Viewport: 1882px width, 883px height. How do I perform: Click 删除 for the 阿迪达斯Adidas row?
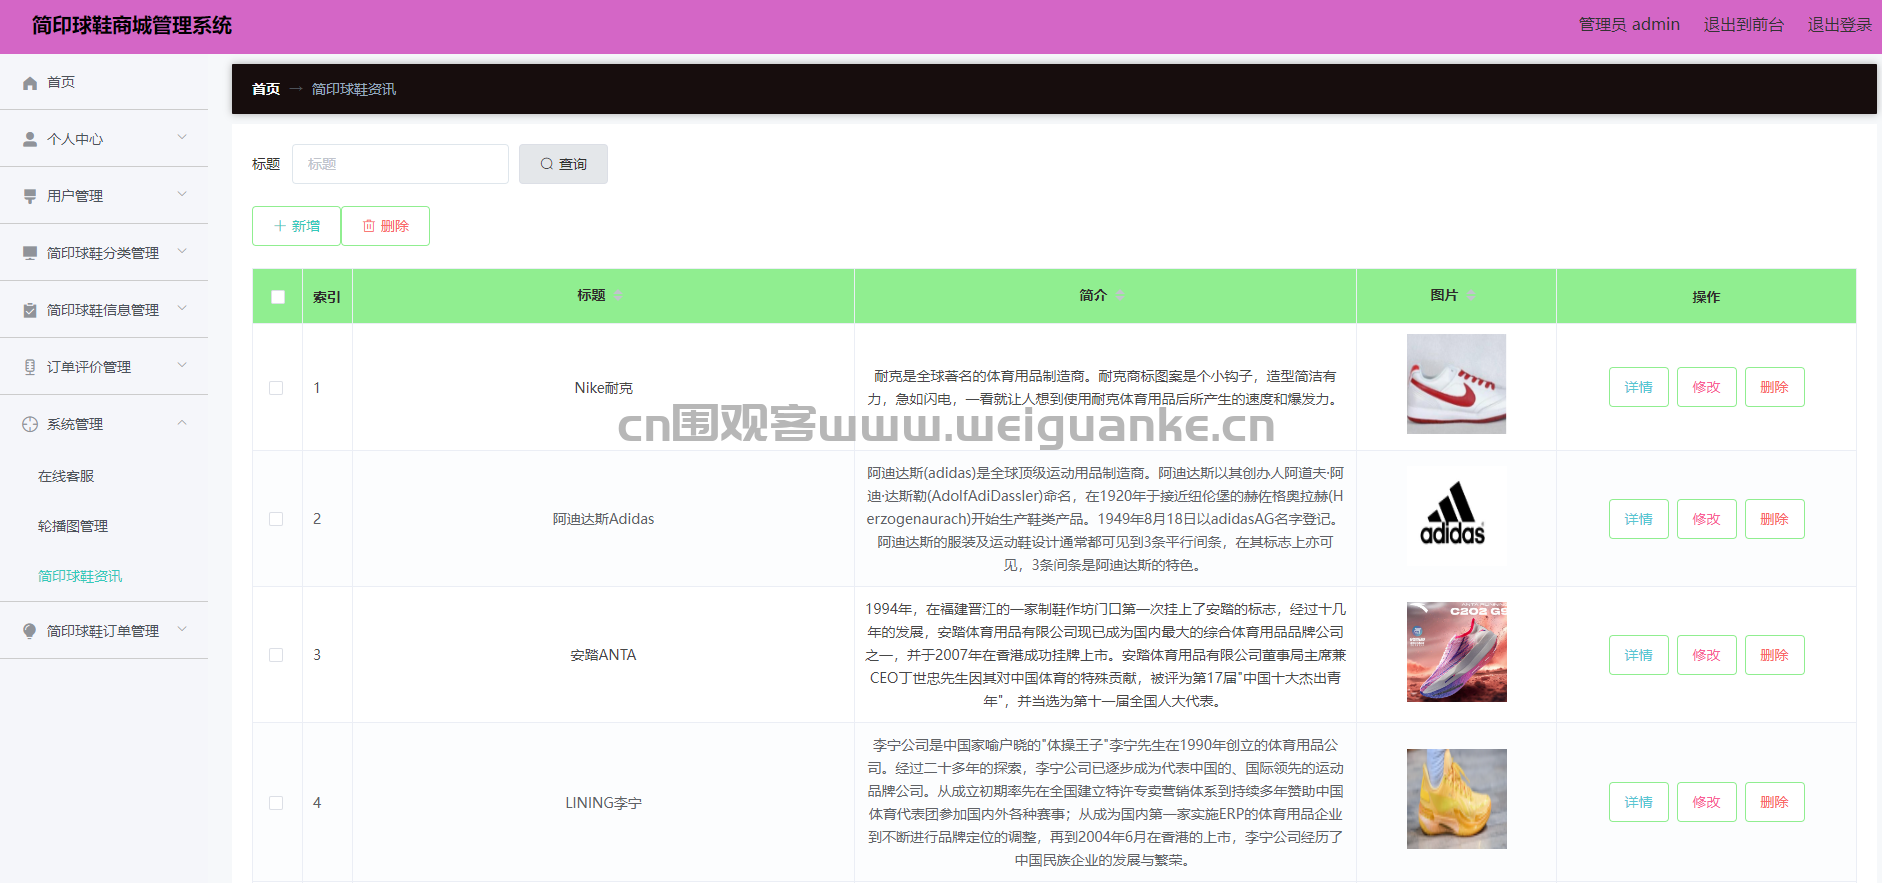pyautogui.click(x=1775, y=519)
